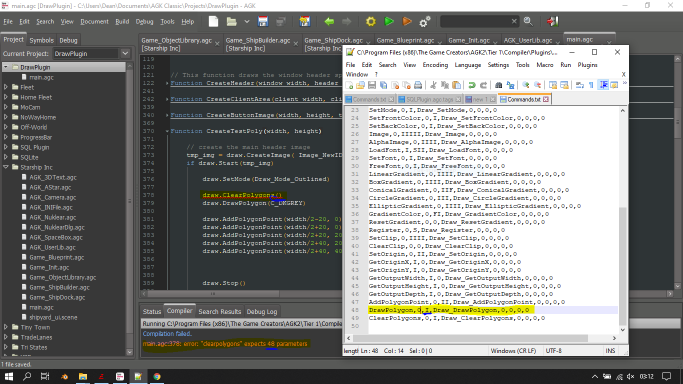Close the active Commands.txt Notepad++ tab
The height and width of the screenshot is (384, 683).
546,99
